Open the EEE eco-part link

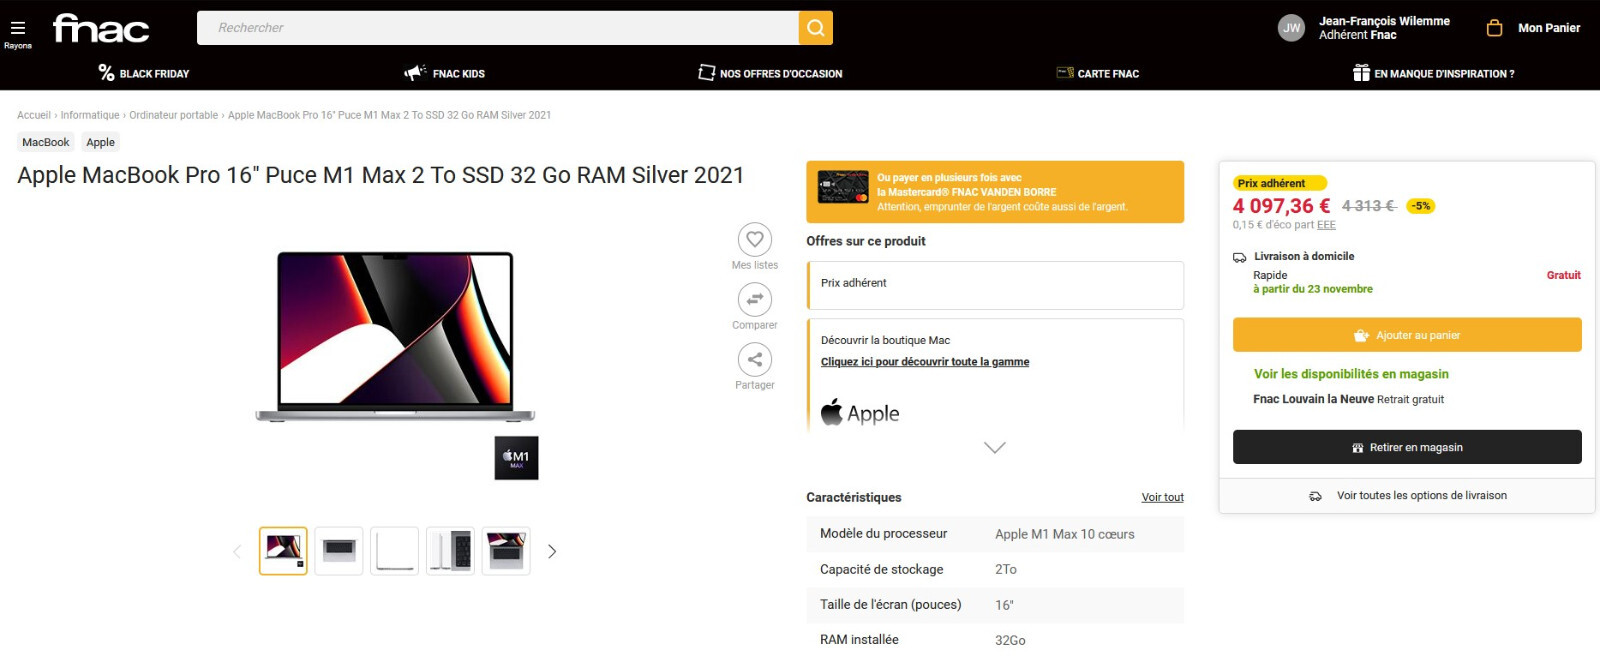[1326, 225]
